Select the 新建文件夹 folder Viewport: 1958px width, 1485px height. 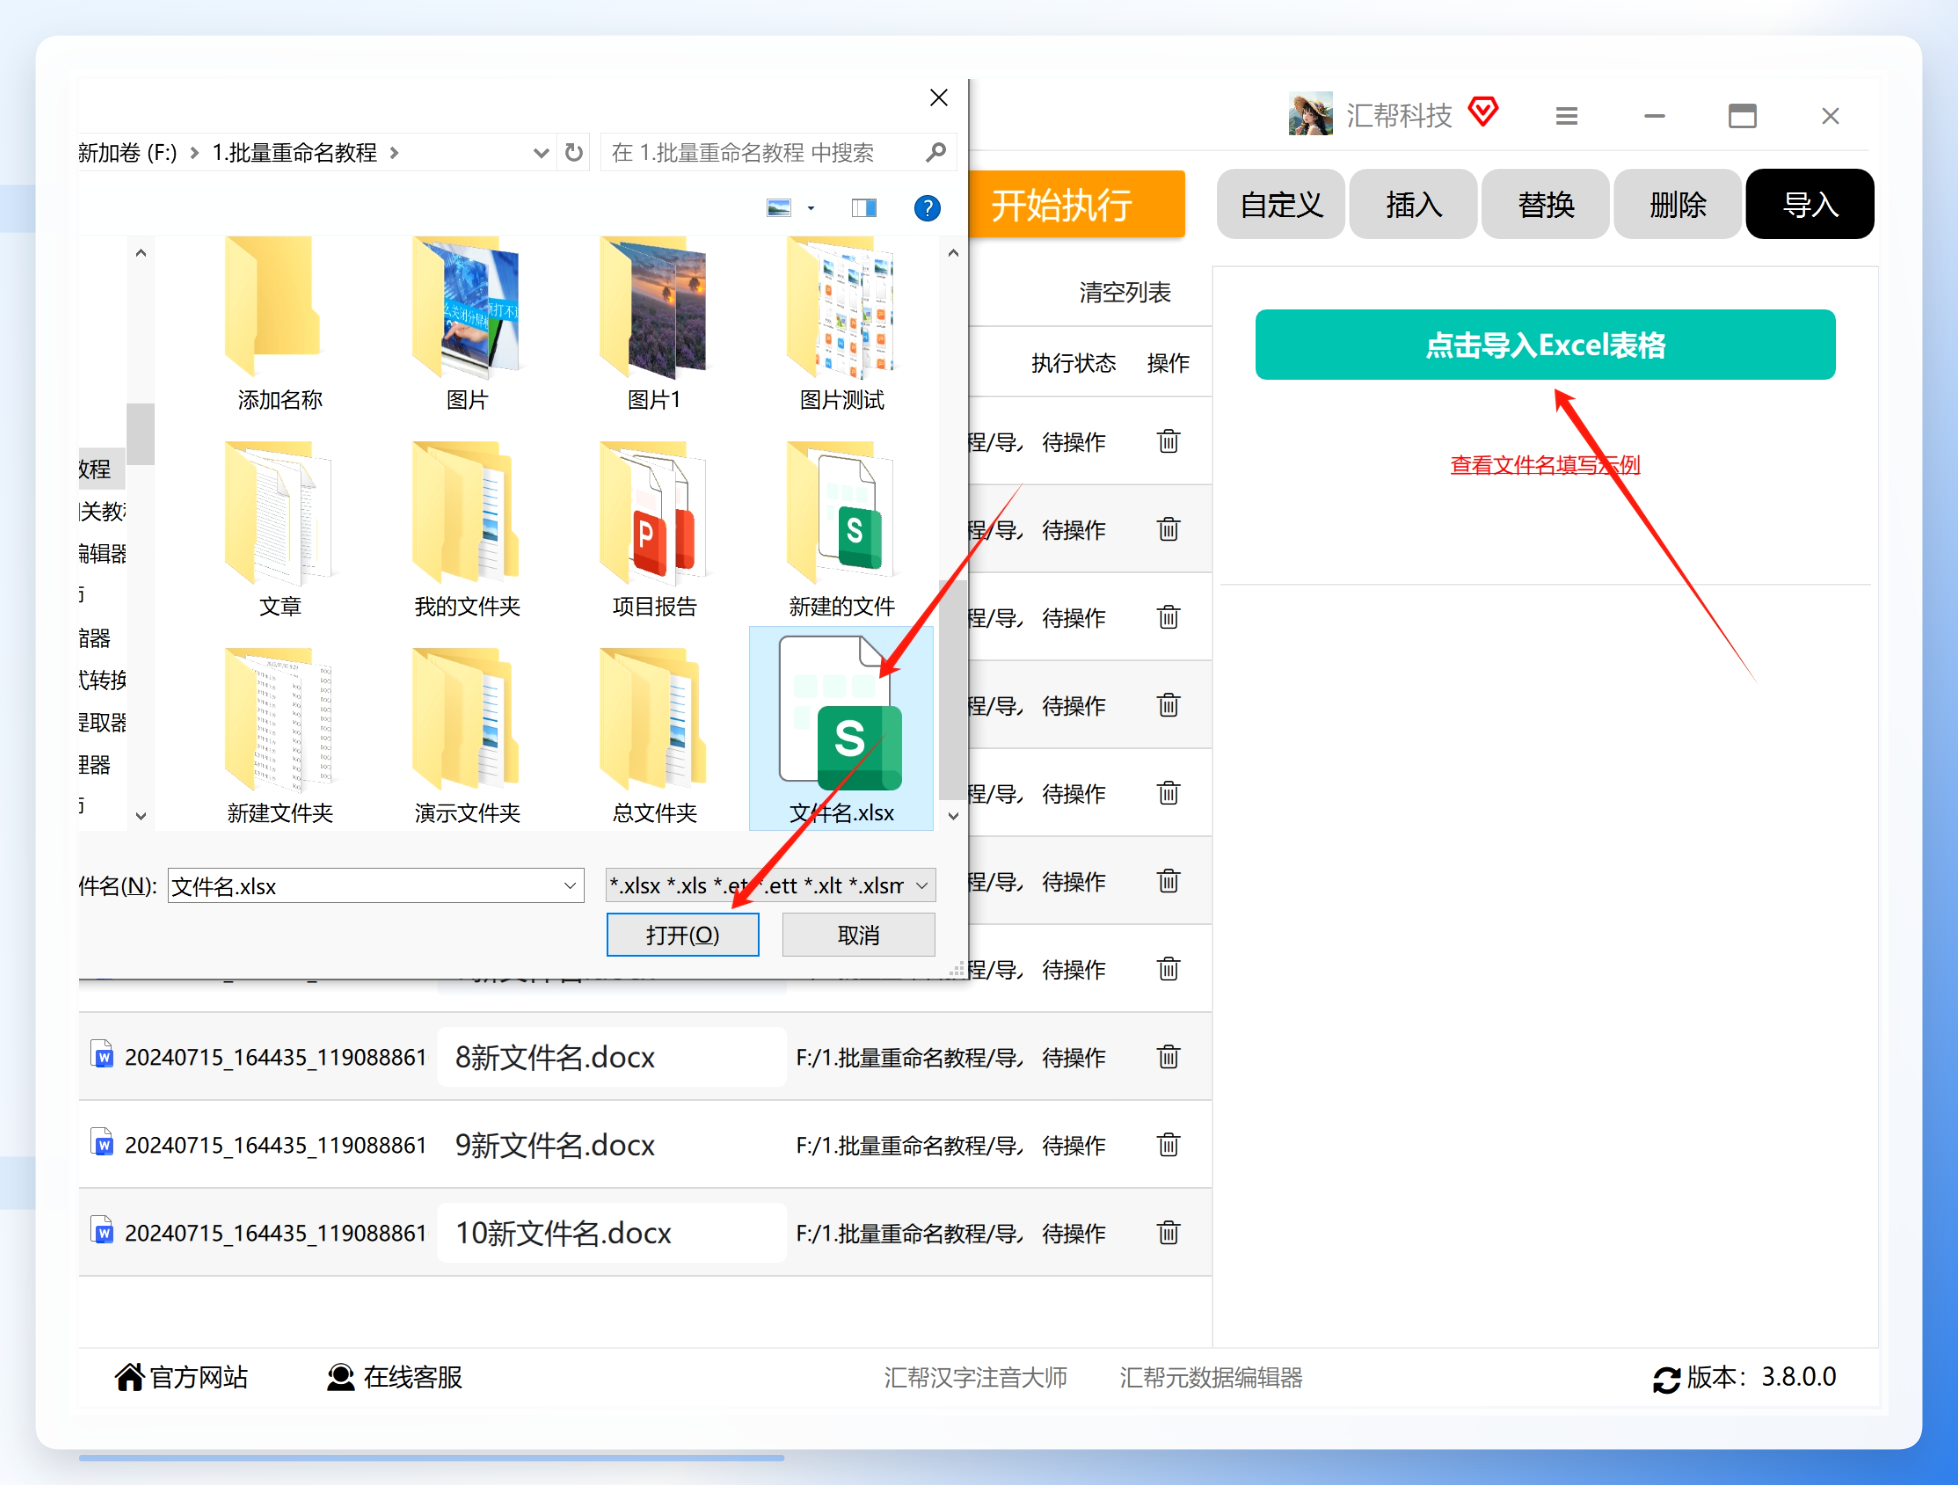coord(279,737)
